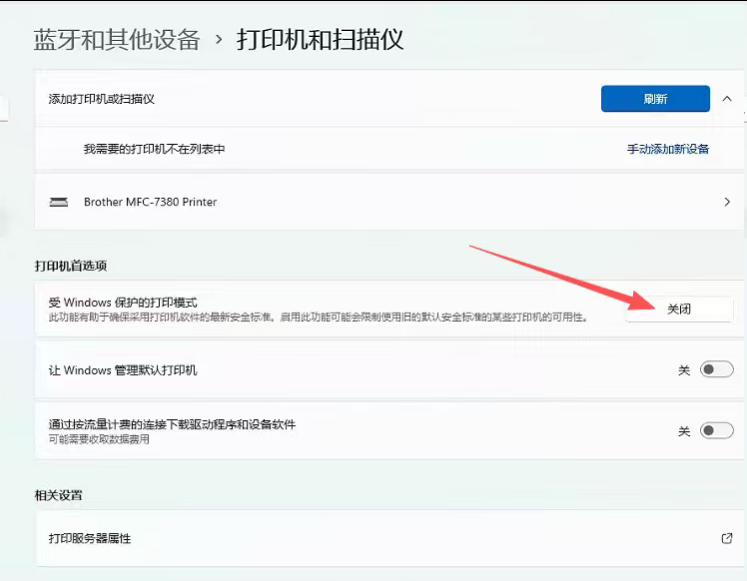Click the 打印机和扫描仪 page title
The image size is (747, 581).
click(319, 40)
